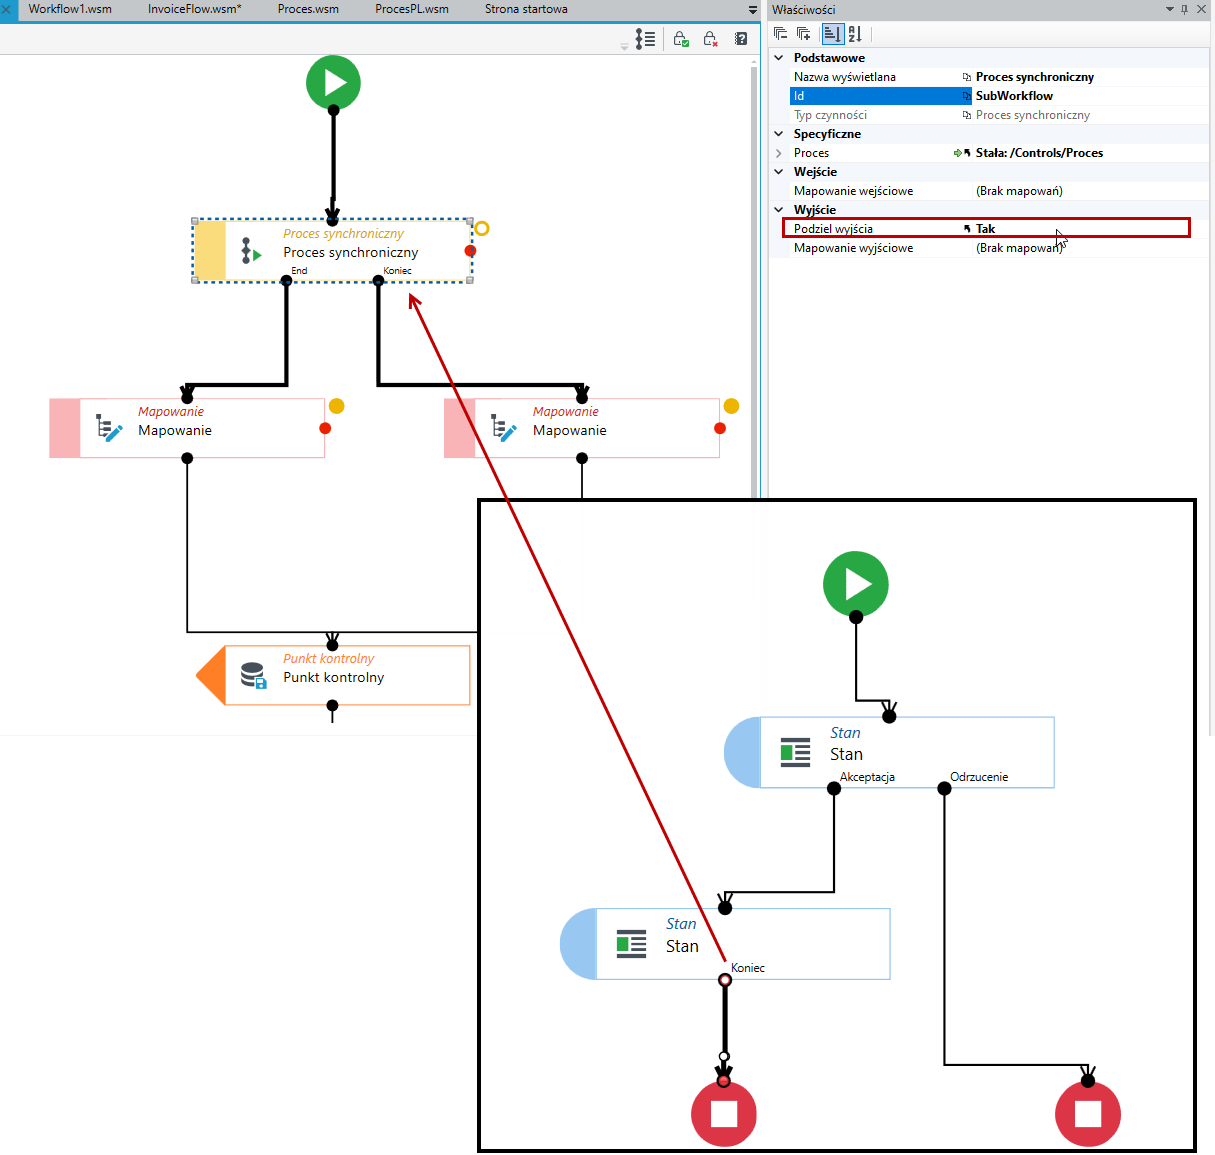Open the help icon in the canvas toolbar
The height and width of the screenshot is (1155, 1215).
tap(741, 39)
